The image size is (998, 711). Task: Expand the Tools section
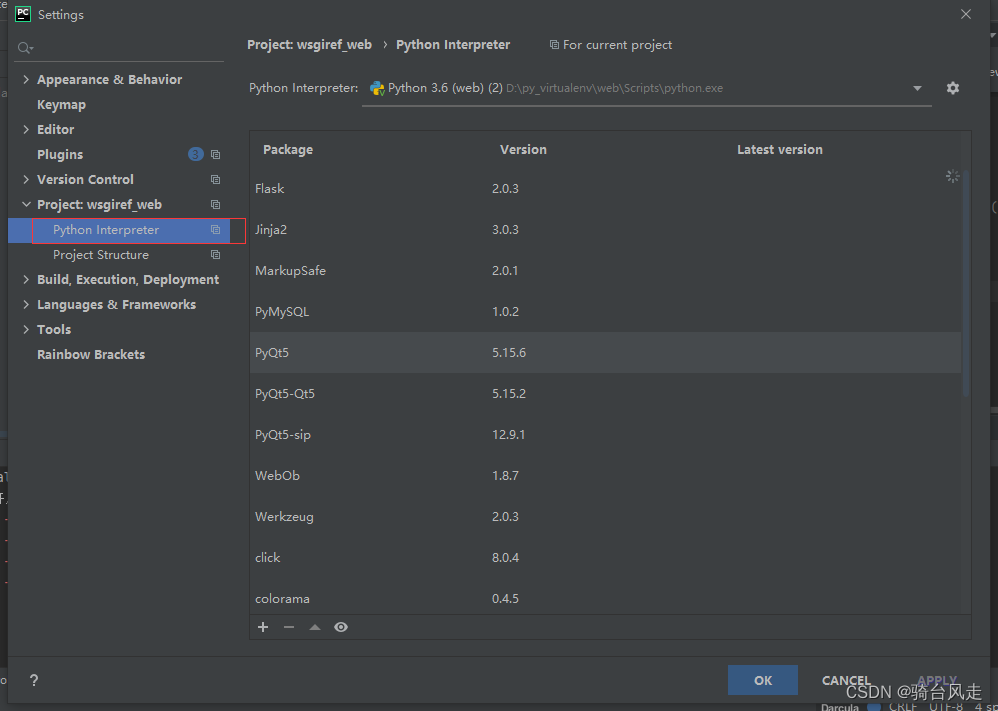coord(26,329)
